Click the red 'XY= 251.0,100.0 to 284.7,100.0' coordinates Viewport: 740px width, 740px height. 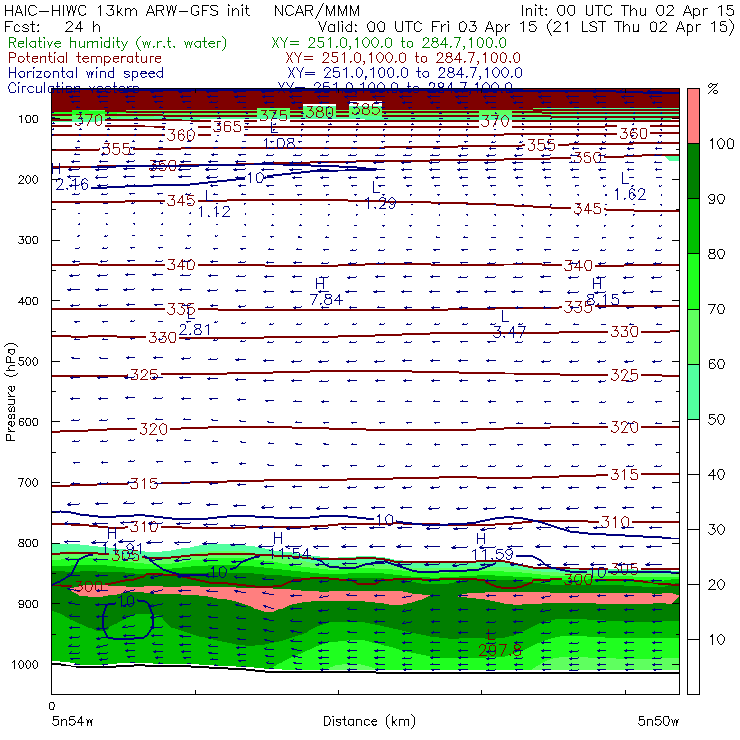click(x=403, y=58)
